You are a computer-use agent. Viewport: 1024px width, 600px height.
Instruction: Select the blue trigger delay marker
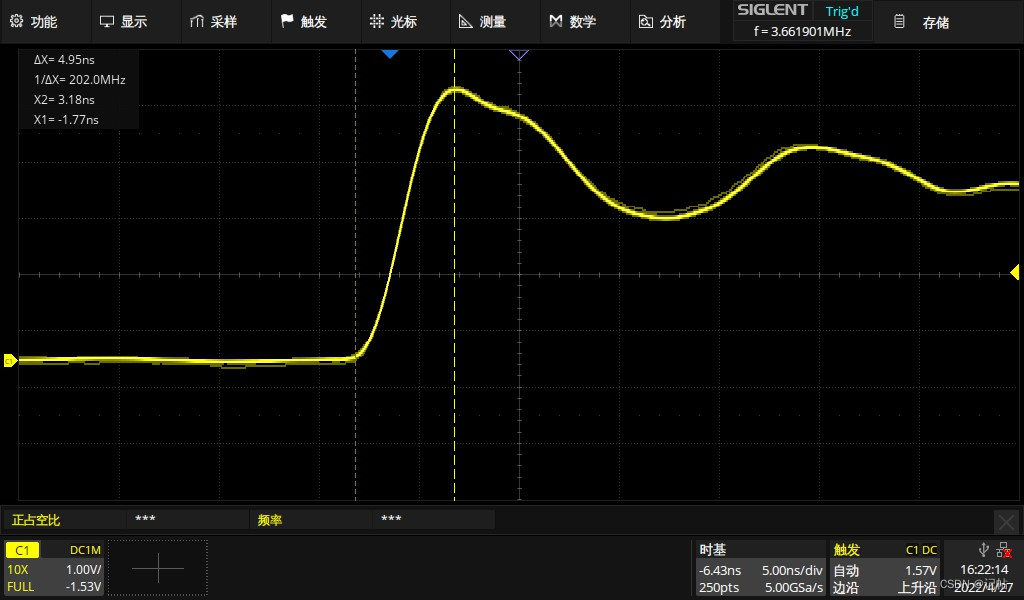coord(390,54)
